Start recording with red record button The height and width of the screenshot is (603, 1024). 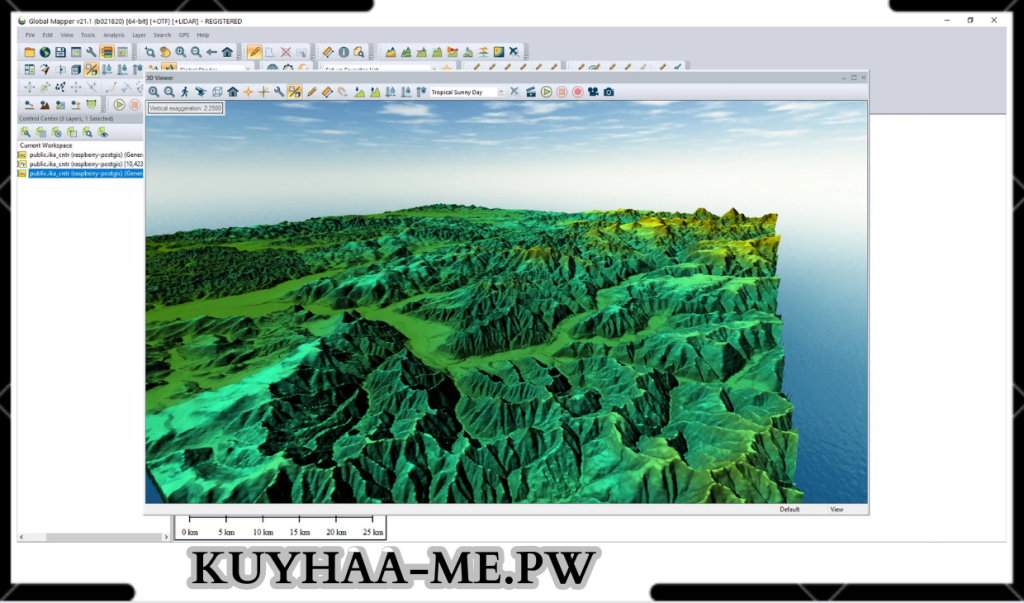point(577,92)
